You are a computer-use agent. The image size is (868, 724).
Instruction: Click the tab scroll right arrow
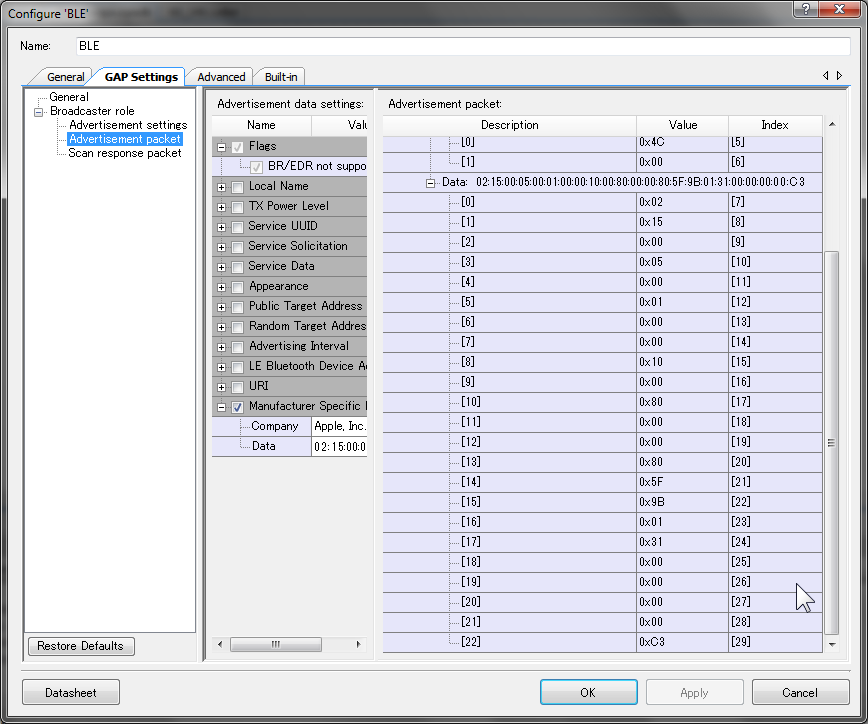(839, 75)
